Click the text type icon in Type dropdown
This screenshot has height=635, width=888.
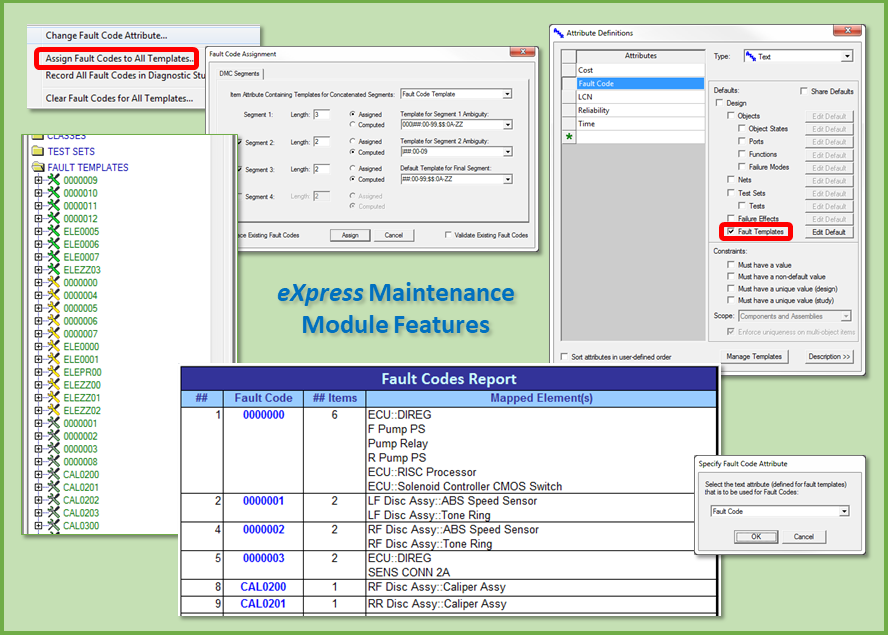click(x=751, y=57)
